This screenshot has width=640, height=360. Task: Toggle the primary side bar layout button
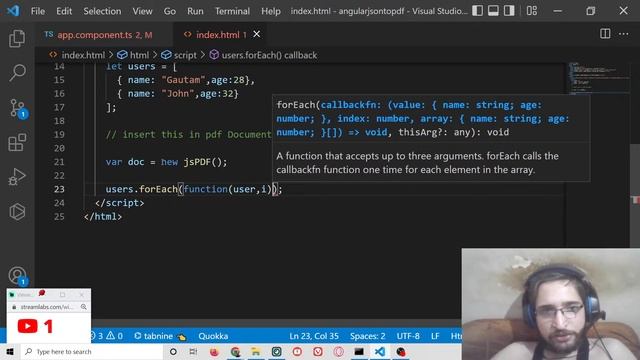tap(478, 11)
